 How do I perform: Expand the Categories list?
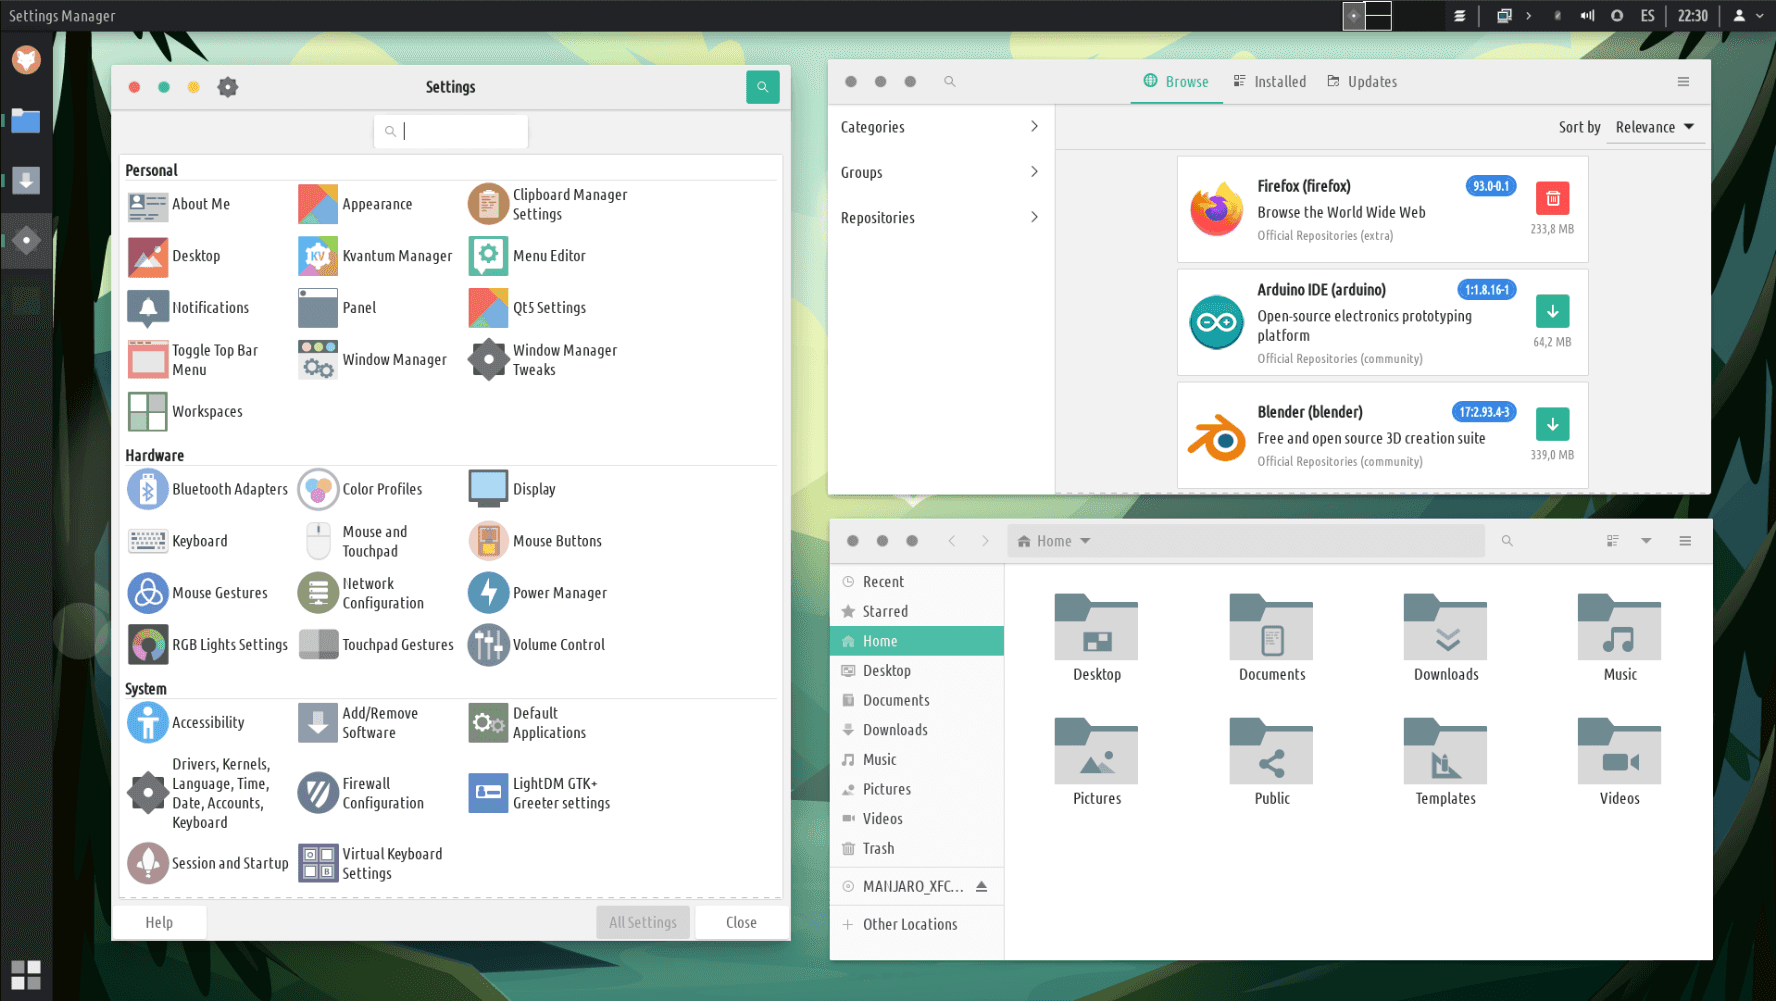939,127
